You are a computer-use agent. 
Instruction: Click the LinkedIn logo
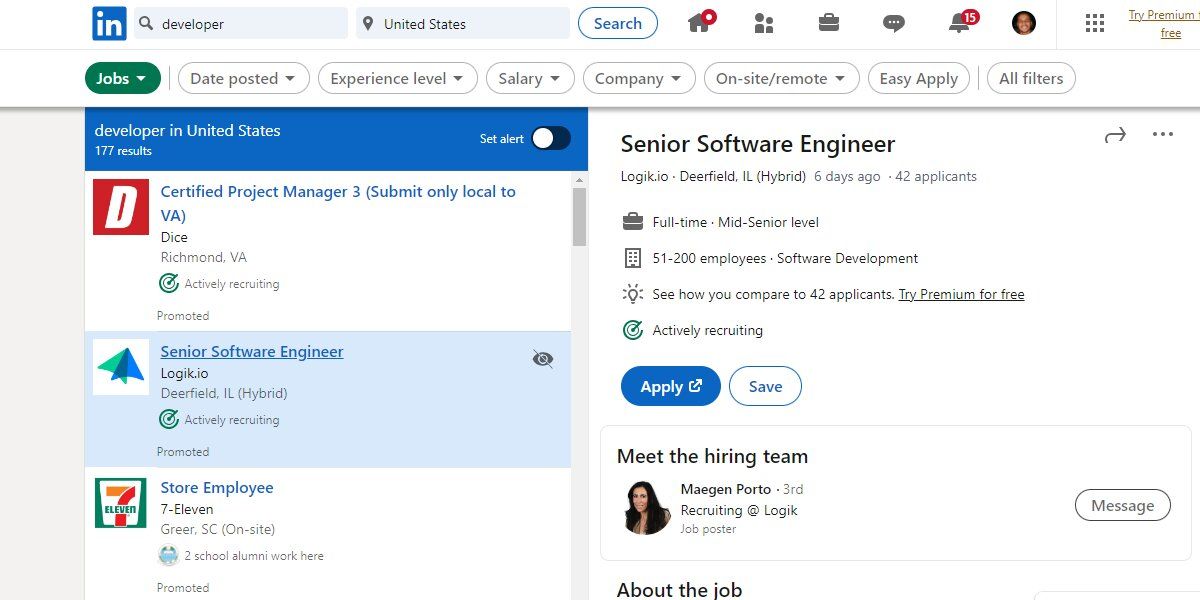pos(109,23)
